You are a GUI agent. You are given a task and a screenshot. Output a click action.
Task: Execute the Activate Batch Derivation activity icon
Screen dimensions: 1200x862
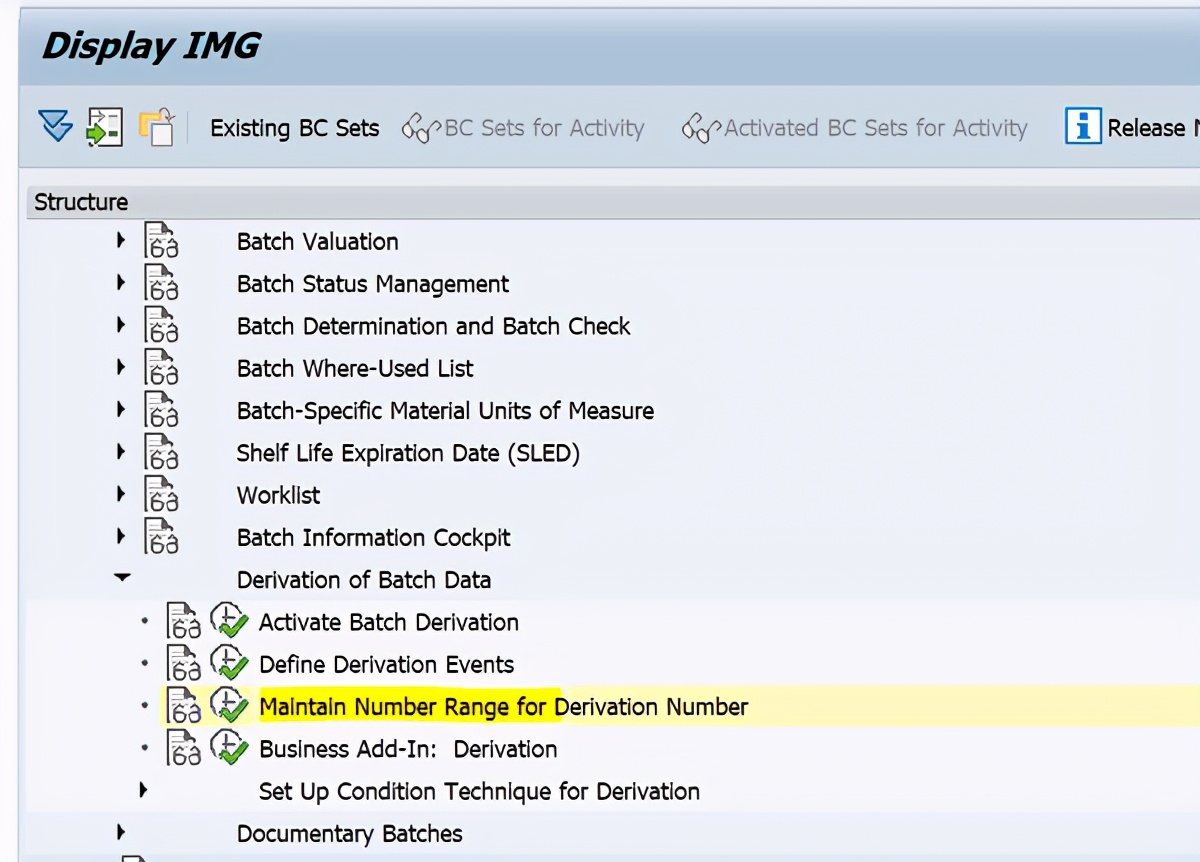pyautogui.click(x=229, y=621)
